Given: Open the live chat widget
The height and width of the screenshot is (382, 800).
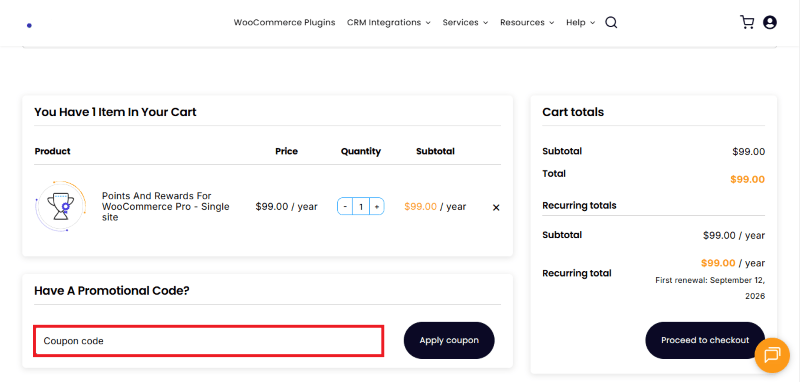Looking at the screenshot, I should (x=772, y=355).
